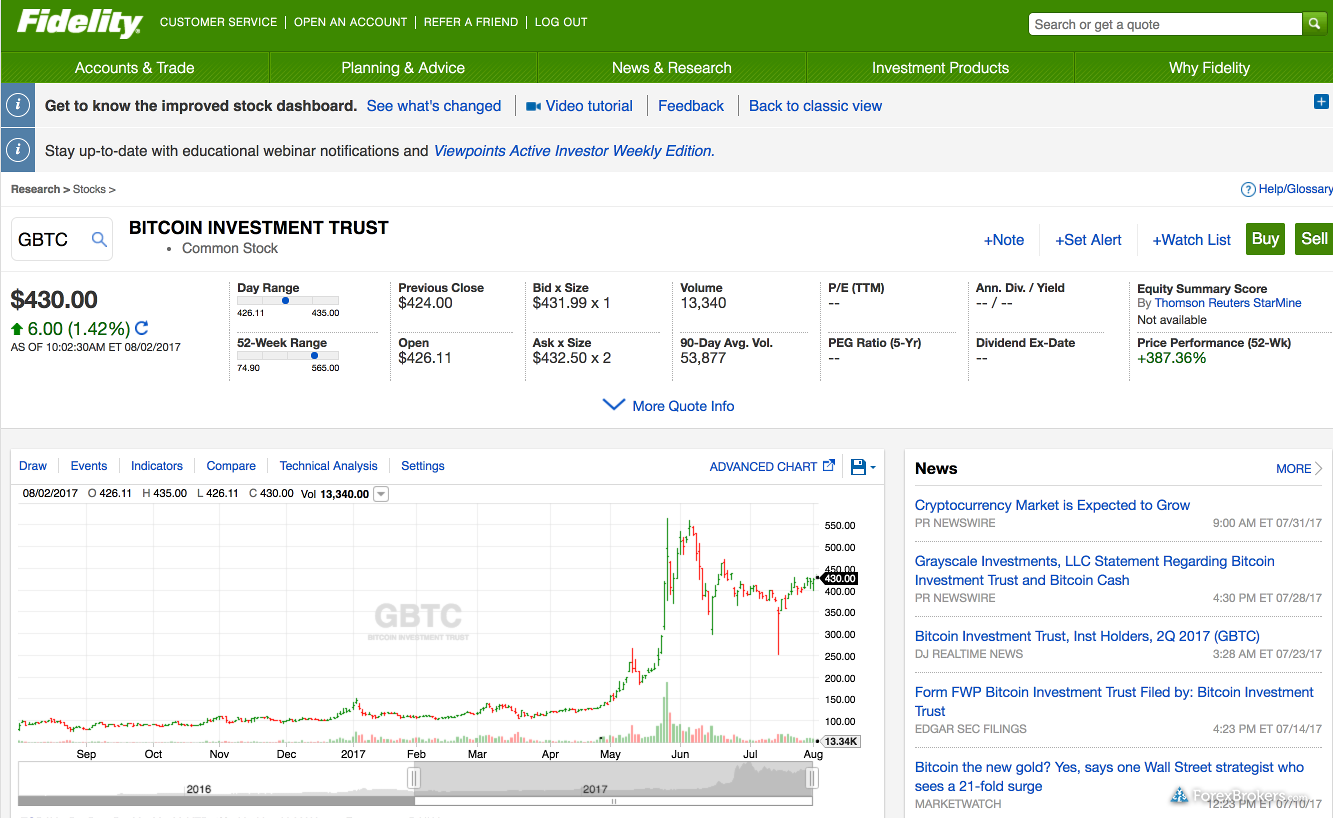This screenshot has width=1333, height=818.
Task: Click Back to classic view link
Action: (x=816, y=106)
